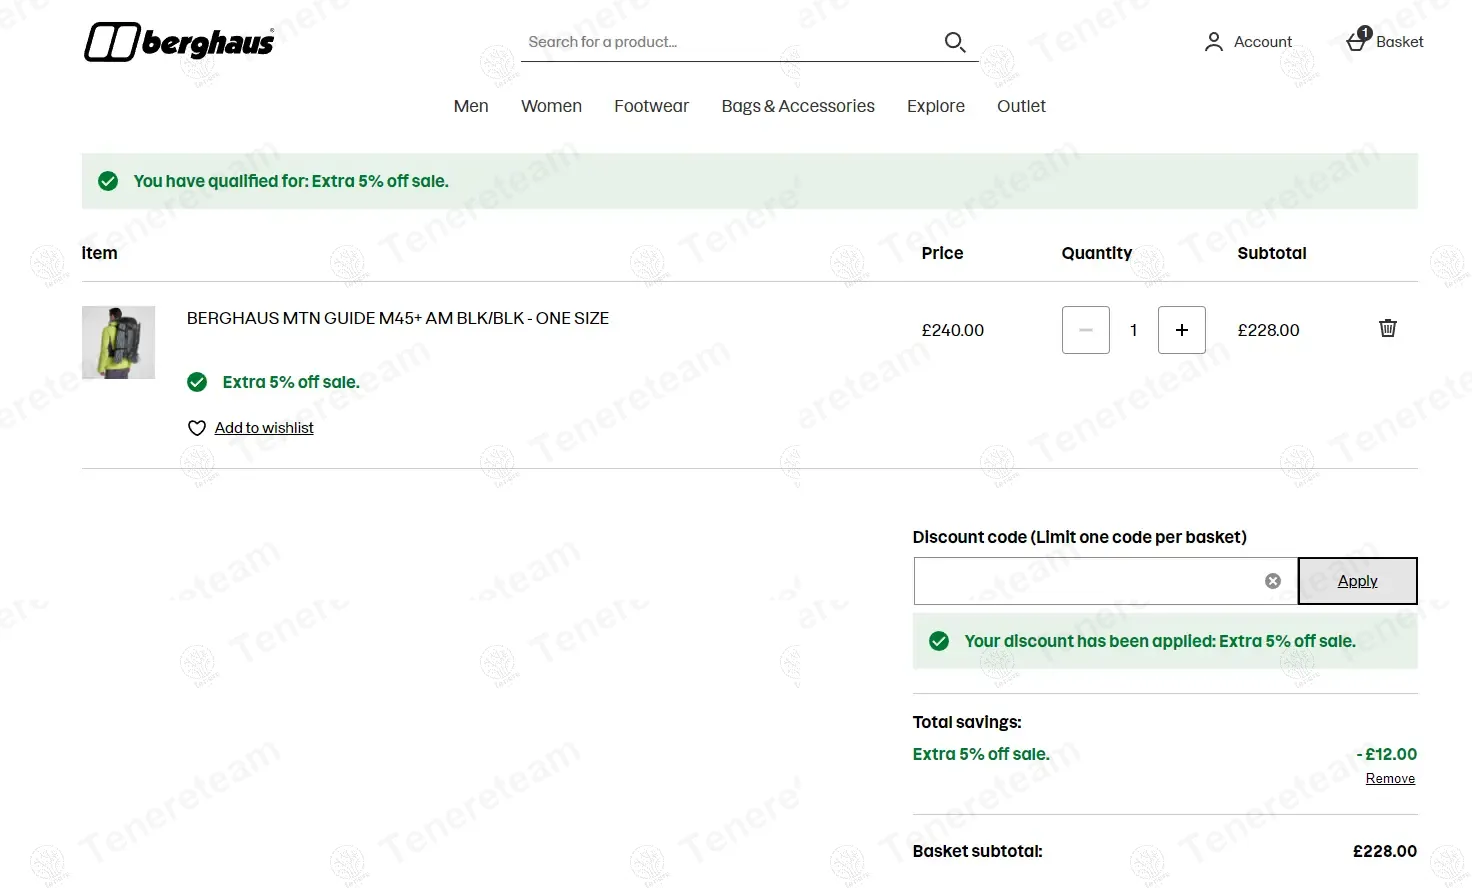Click the search magnifier icon
The height and width of the screenshot is (888, 1472).
955,42
